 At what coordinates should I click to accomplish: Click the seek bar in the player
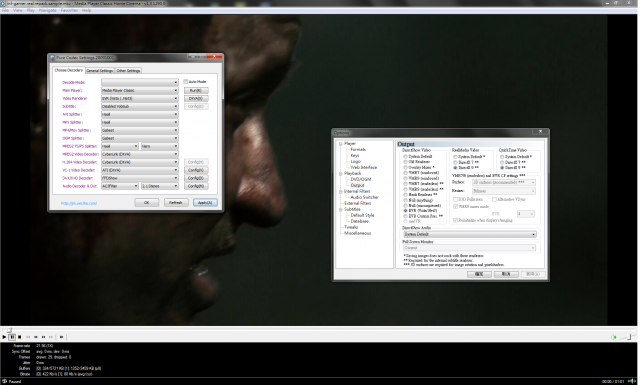pyautogui.click(x=318, y=330)
